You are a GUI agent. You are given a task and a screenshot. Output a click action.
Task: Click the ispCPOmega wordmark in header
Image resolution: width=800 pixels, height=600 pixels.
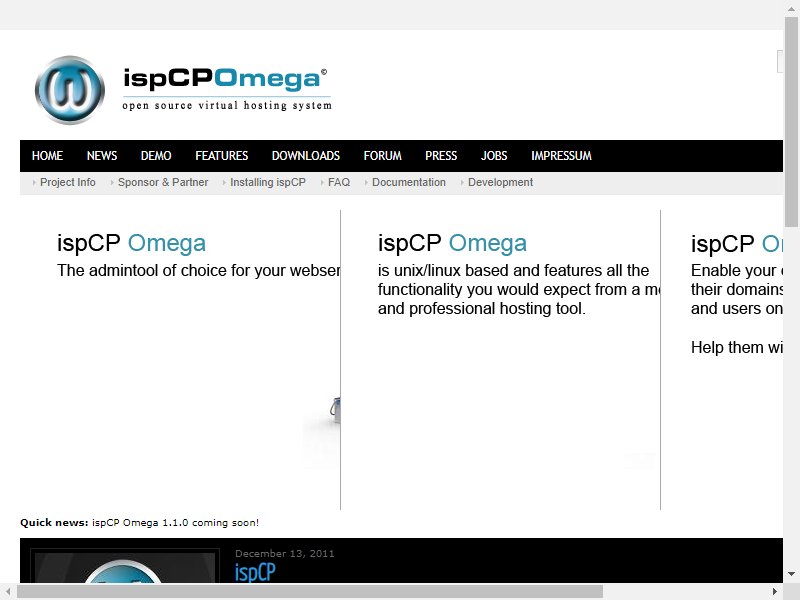pyautogui.click(x=225, y=79)
